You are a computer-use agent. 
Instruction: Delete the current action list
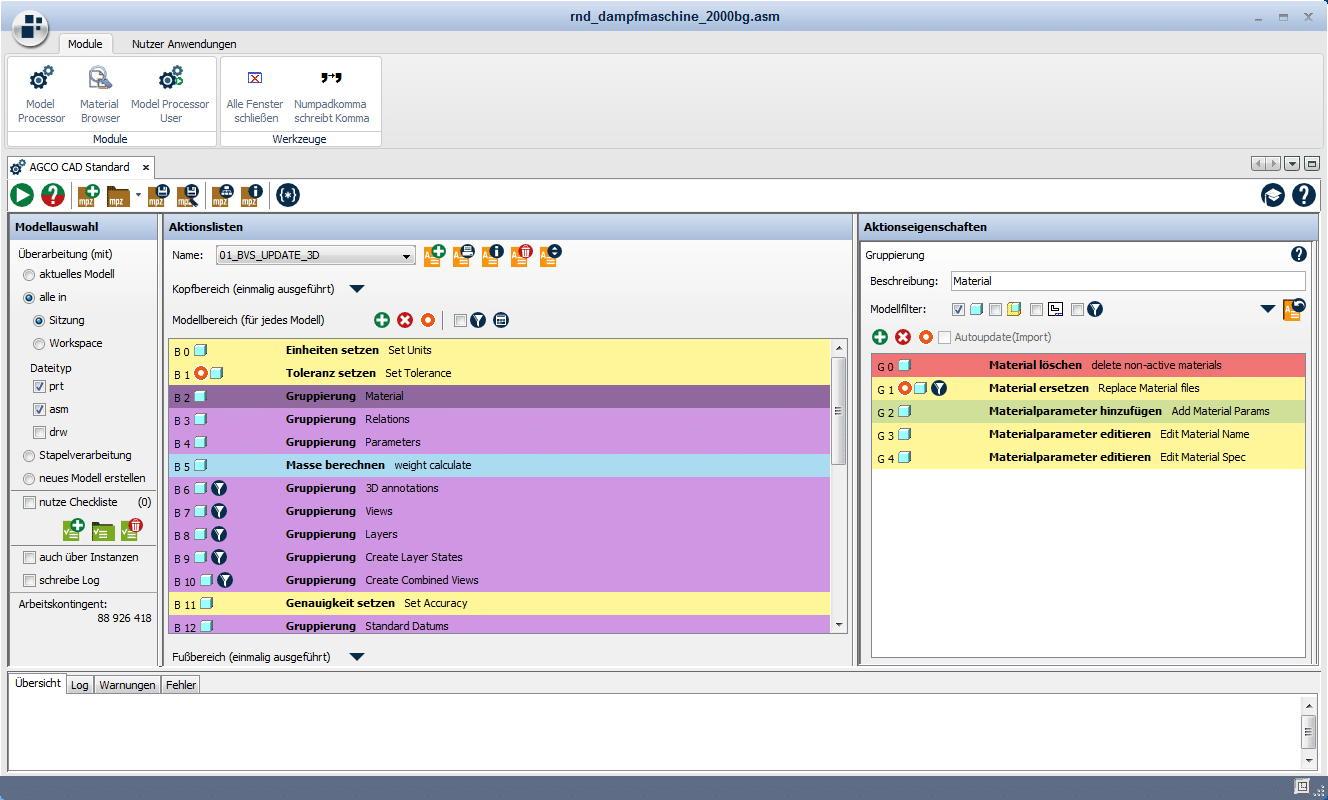(x=522, y=255)
